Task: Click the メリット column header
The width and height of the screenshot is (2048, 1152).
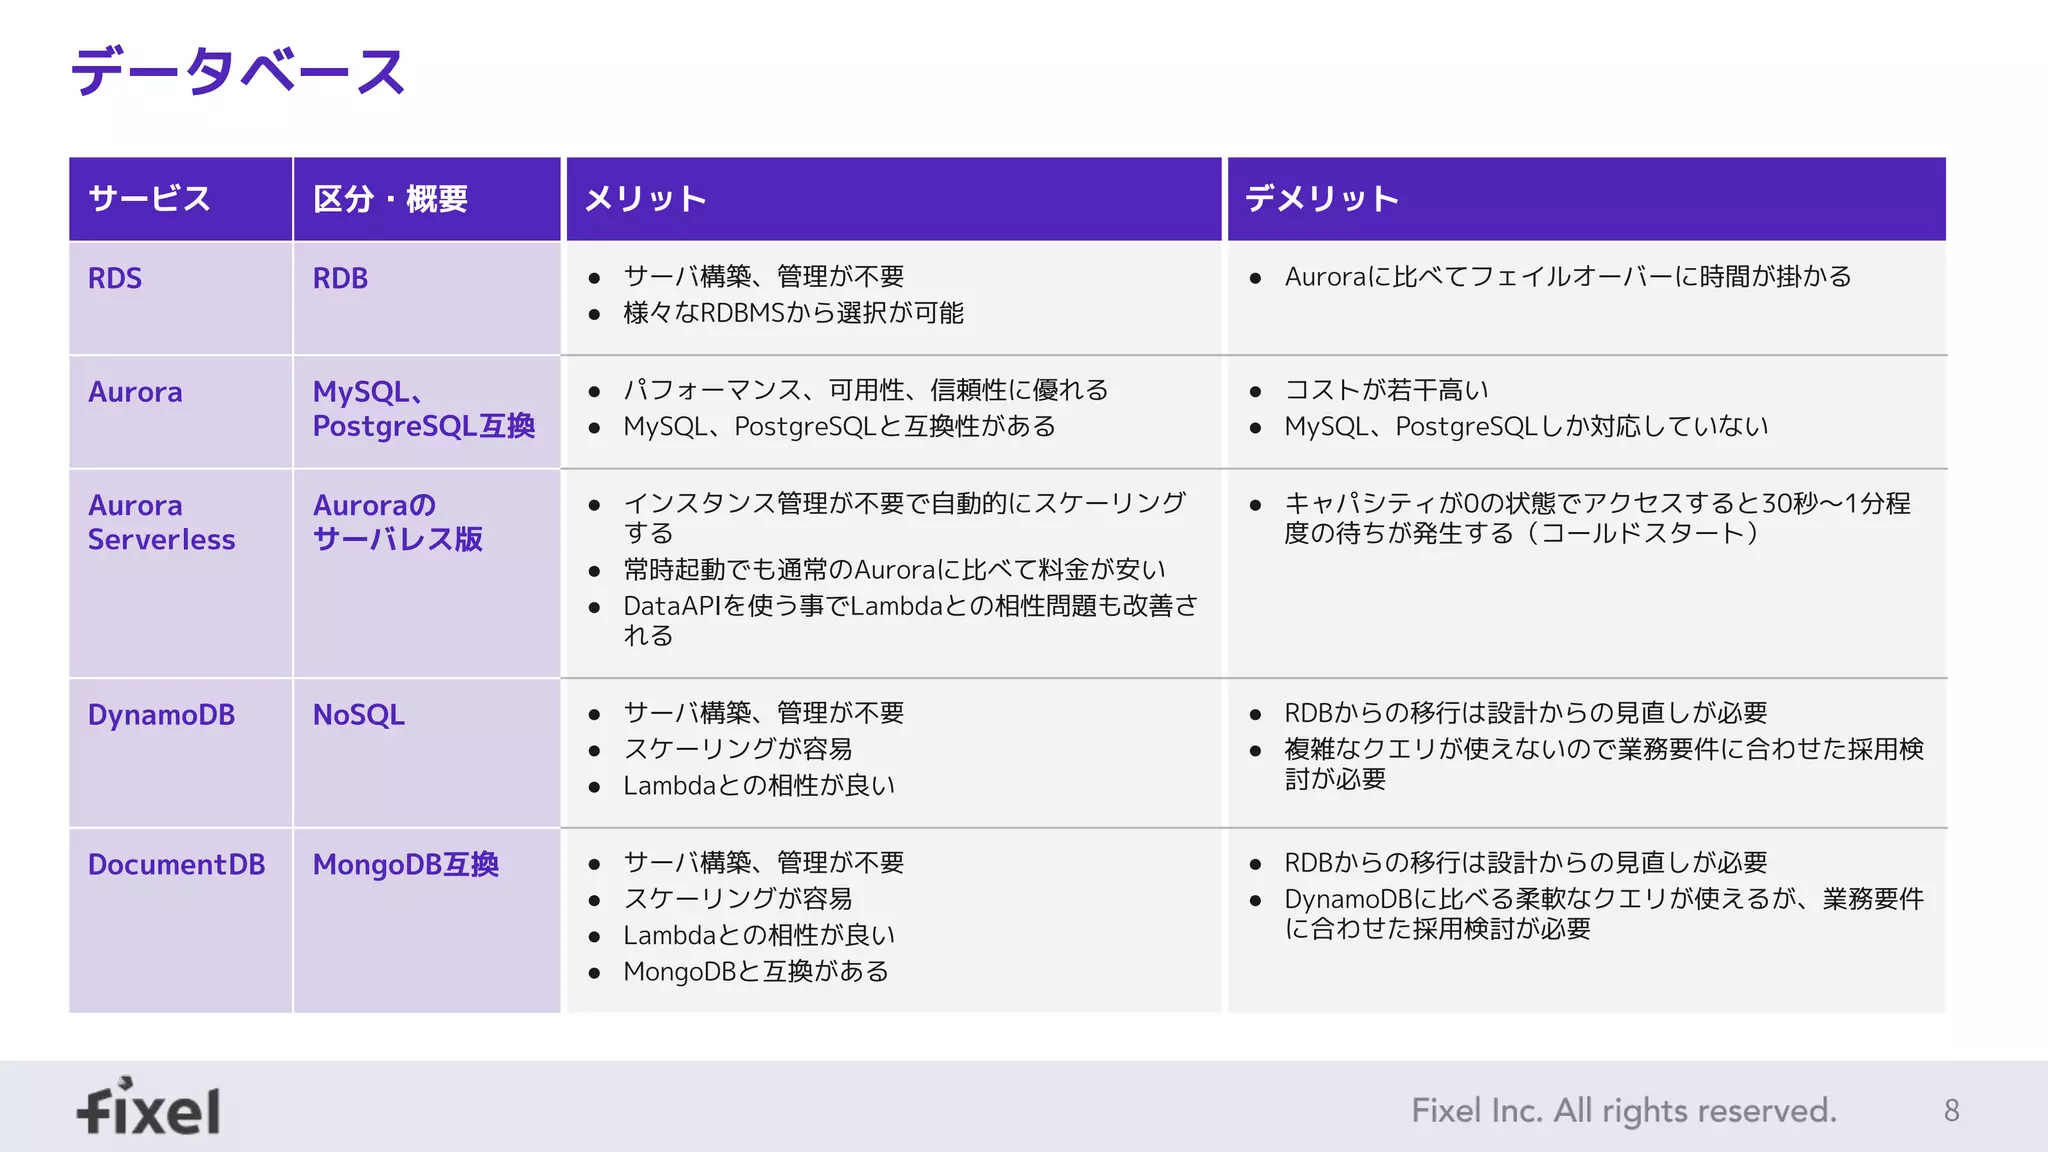Action: tap(645, 199)
